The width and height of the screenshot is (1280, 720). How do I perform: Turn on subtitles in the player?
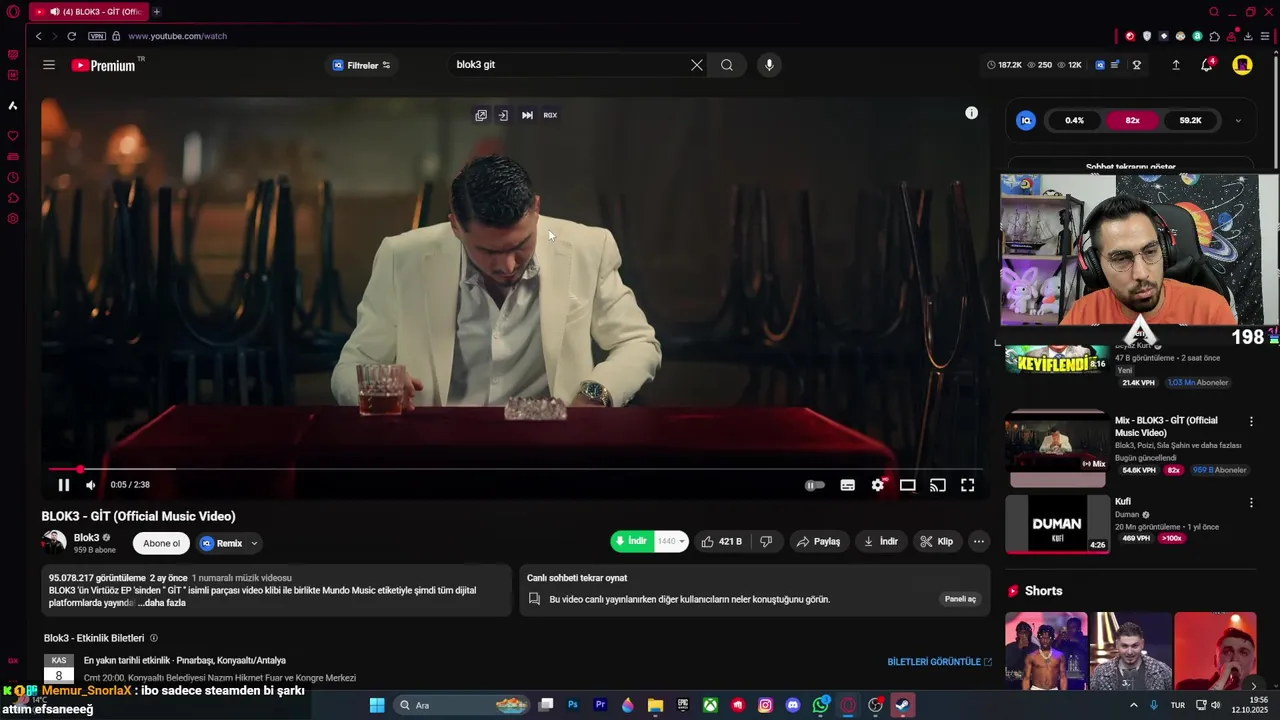[x=847, y=485]
